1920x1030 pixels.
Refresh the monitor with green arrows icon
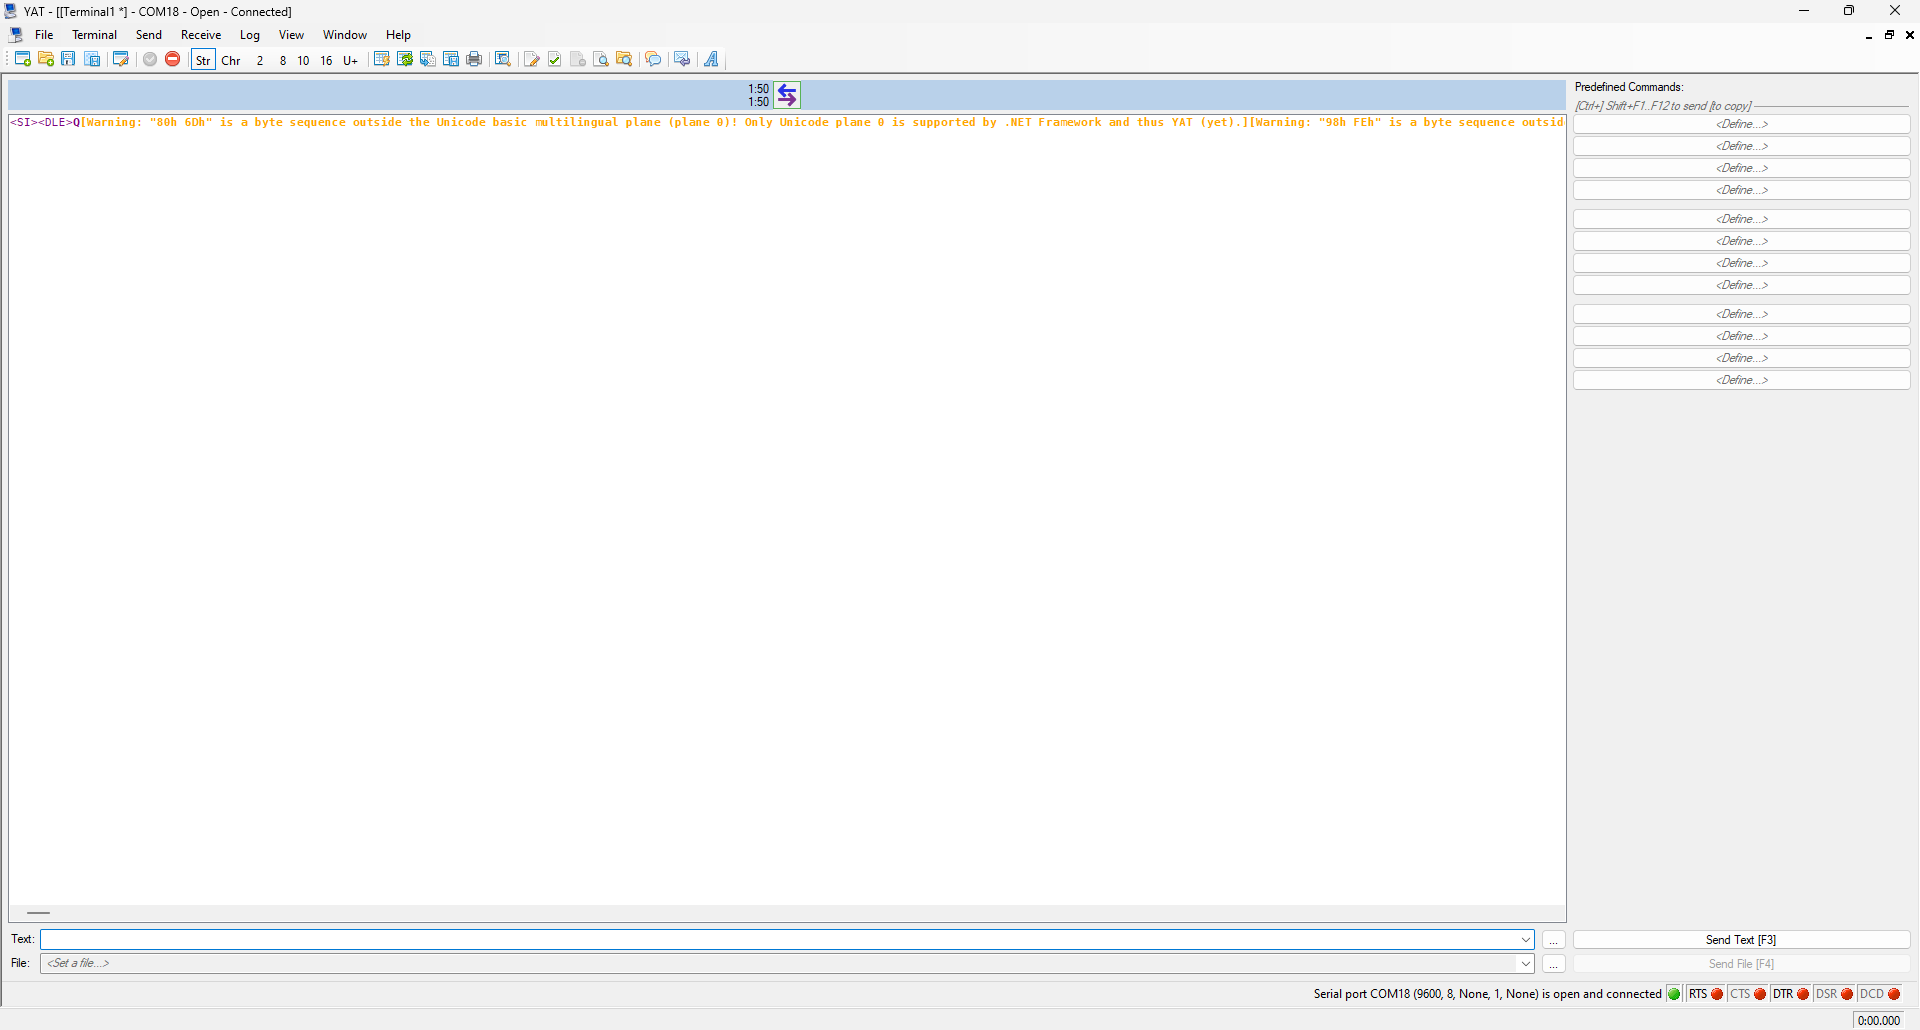[x=405, y=59]
